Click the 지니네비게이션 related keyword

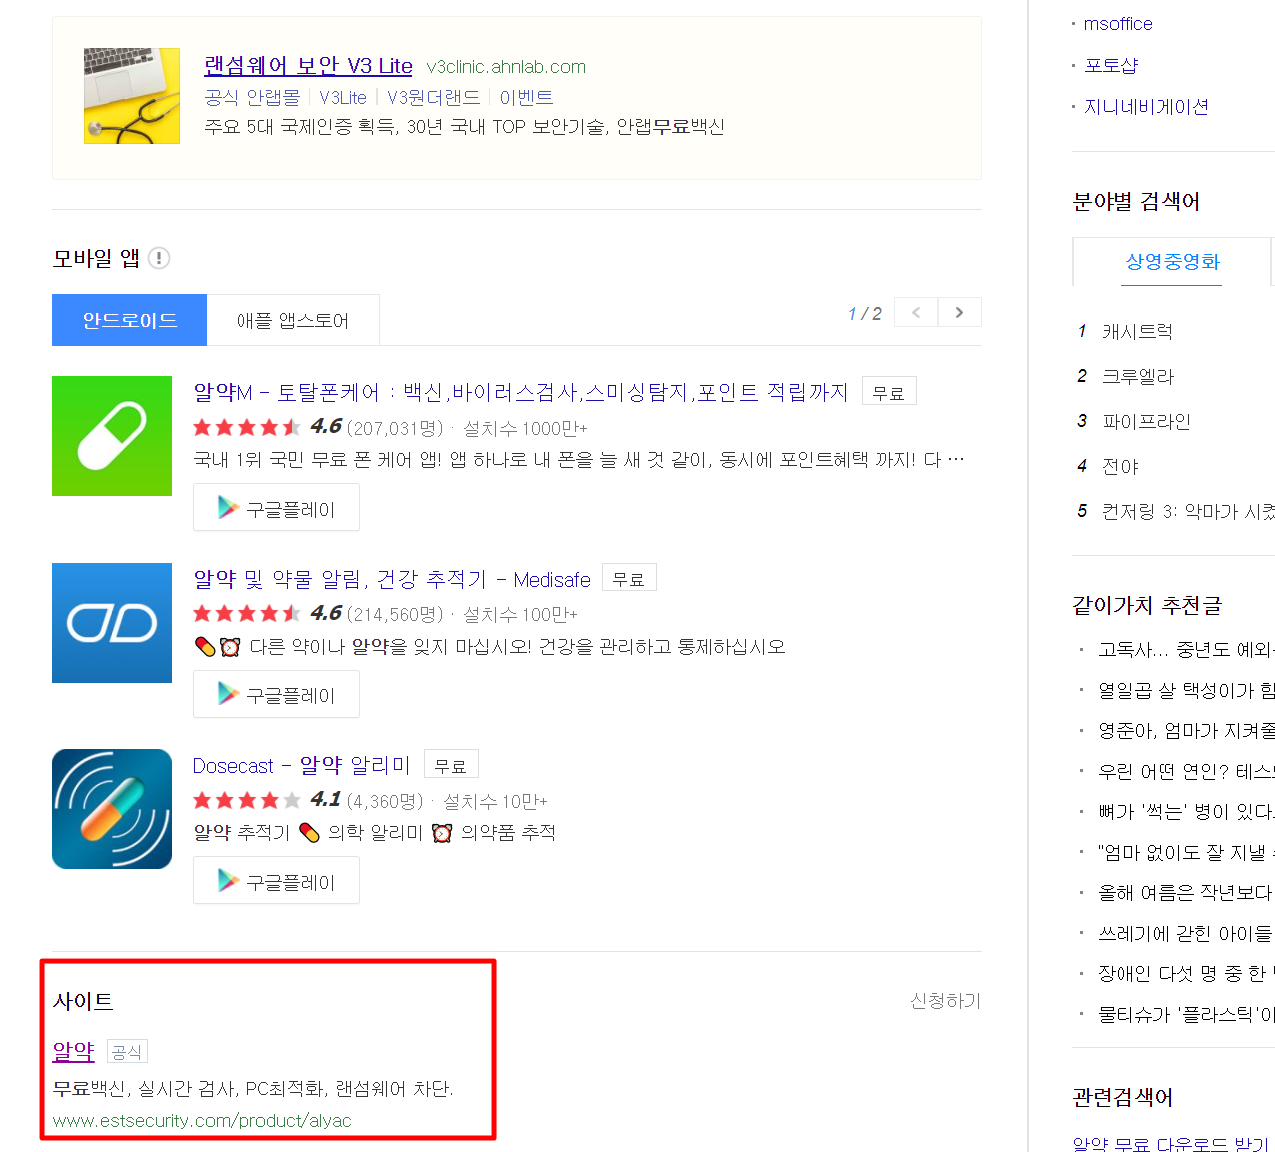click(x=1146, y=107)
